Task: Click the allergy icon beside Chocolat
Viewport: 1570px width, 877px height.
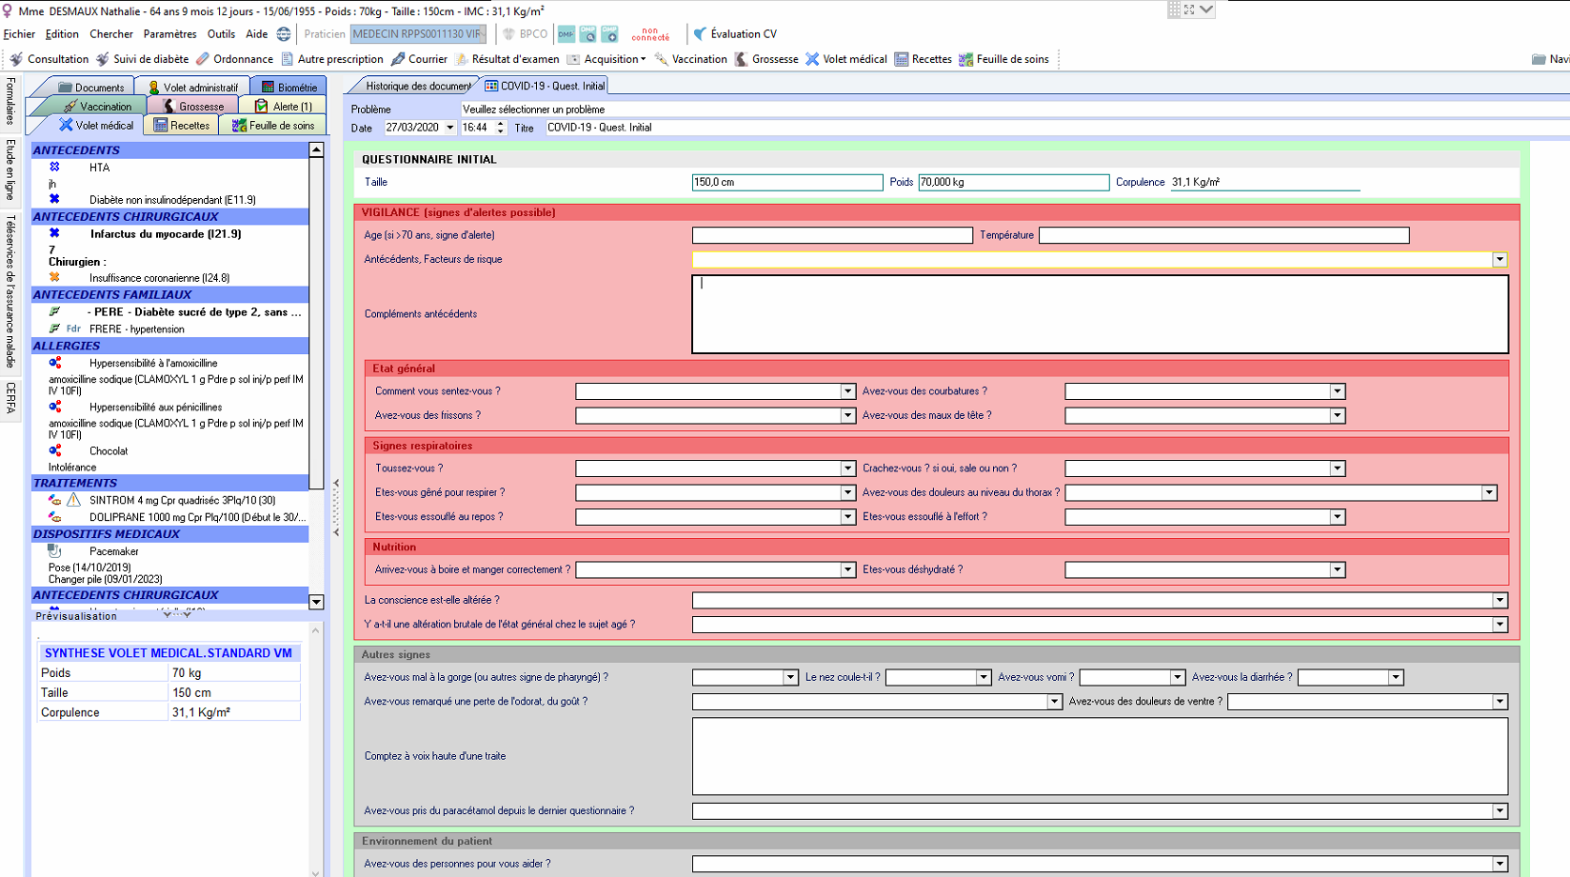Action: click(55, 450)
